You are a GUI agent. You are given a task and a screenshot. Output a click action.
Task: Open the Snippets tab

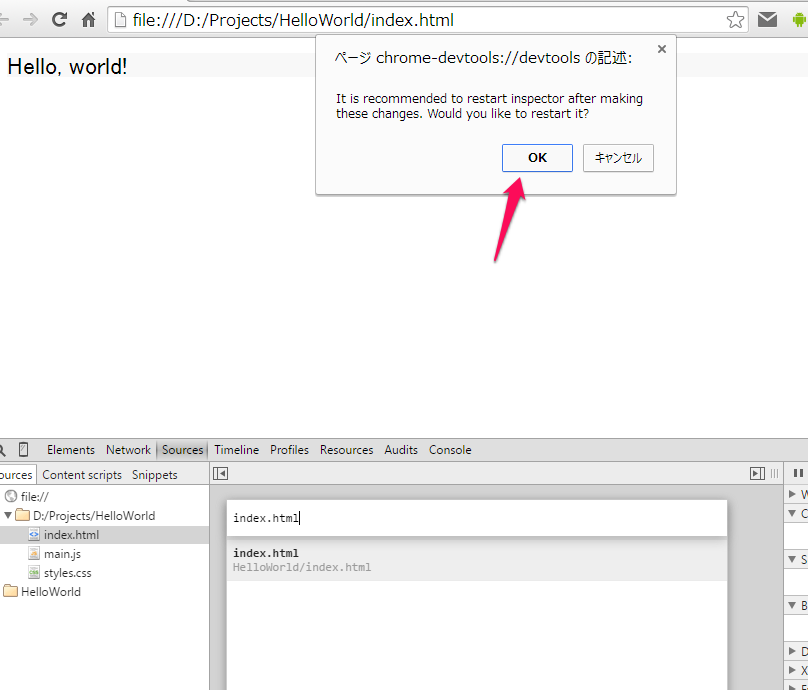[154, 474]
